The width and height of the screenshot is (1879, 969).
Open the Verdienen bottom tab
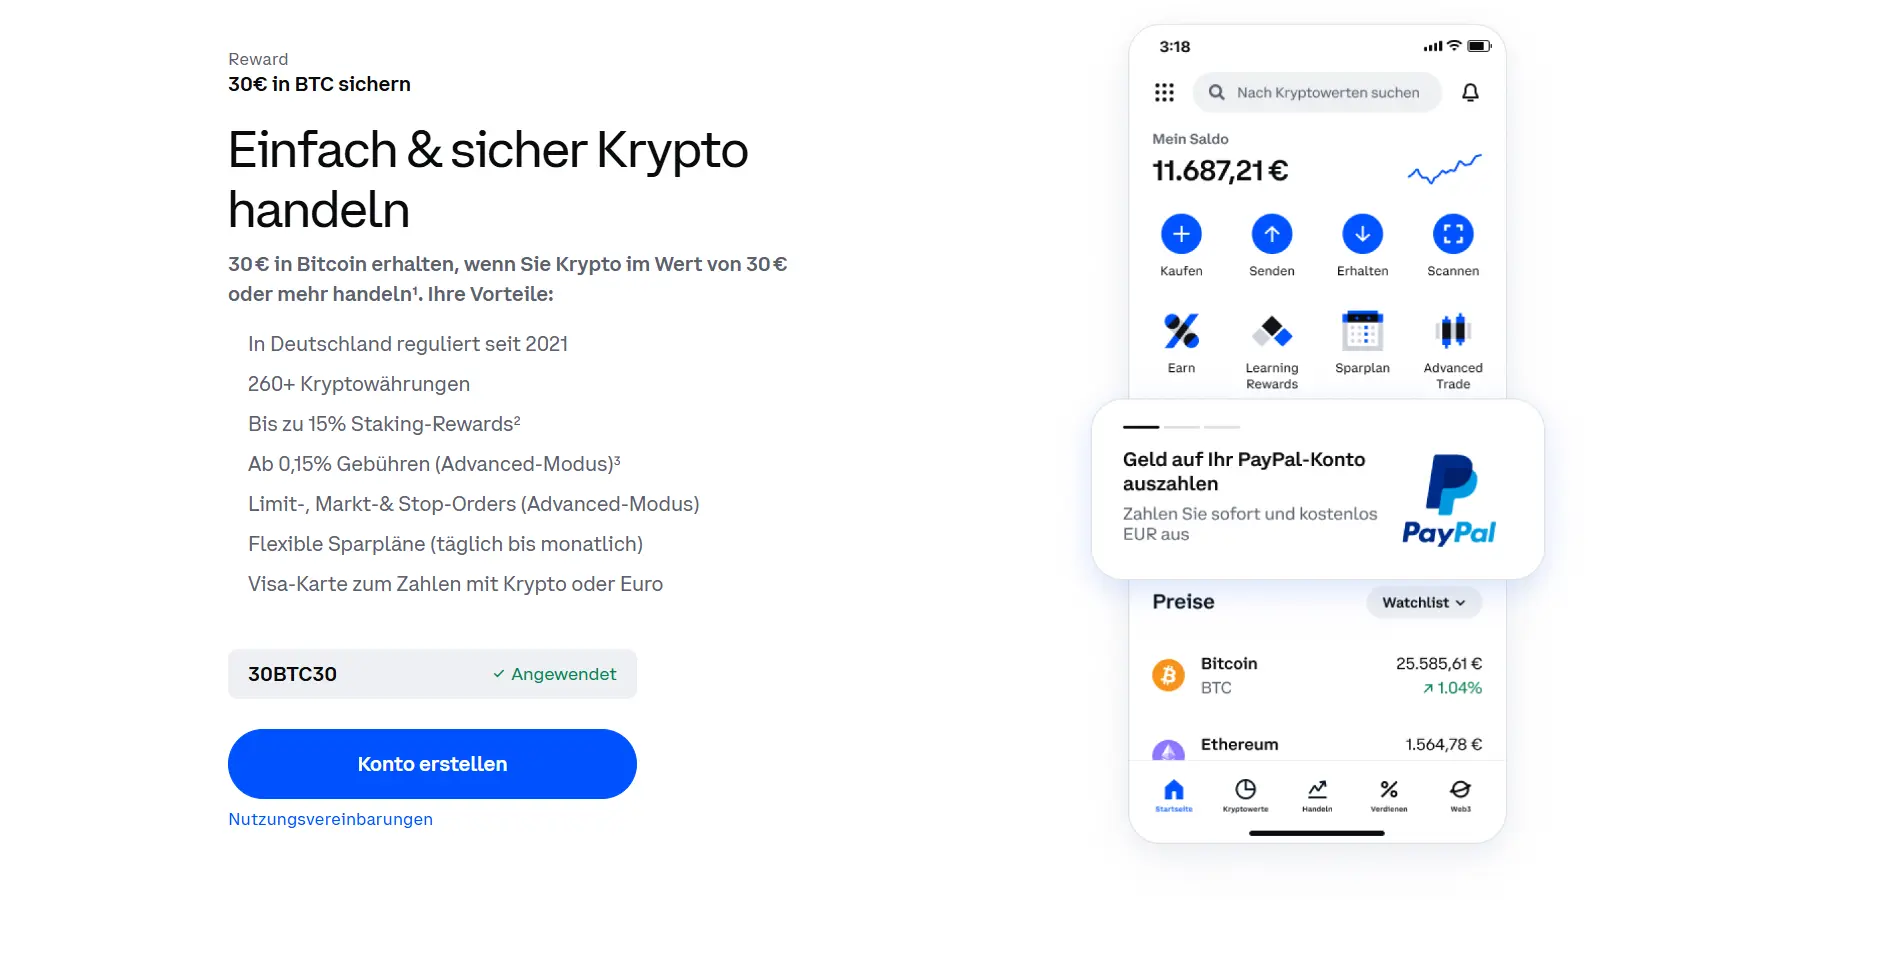[1389, 796]
